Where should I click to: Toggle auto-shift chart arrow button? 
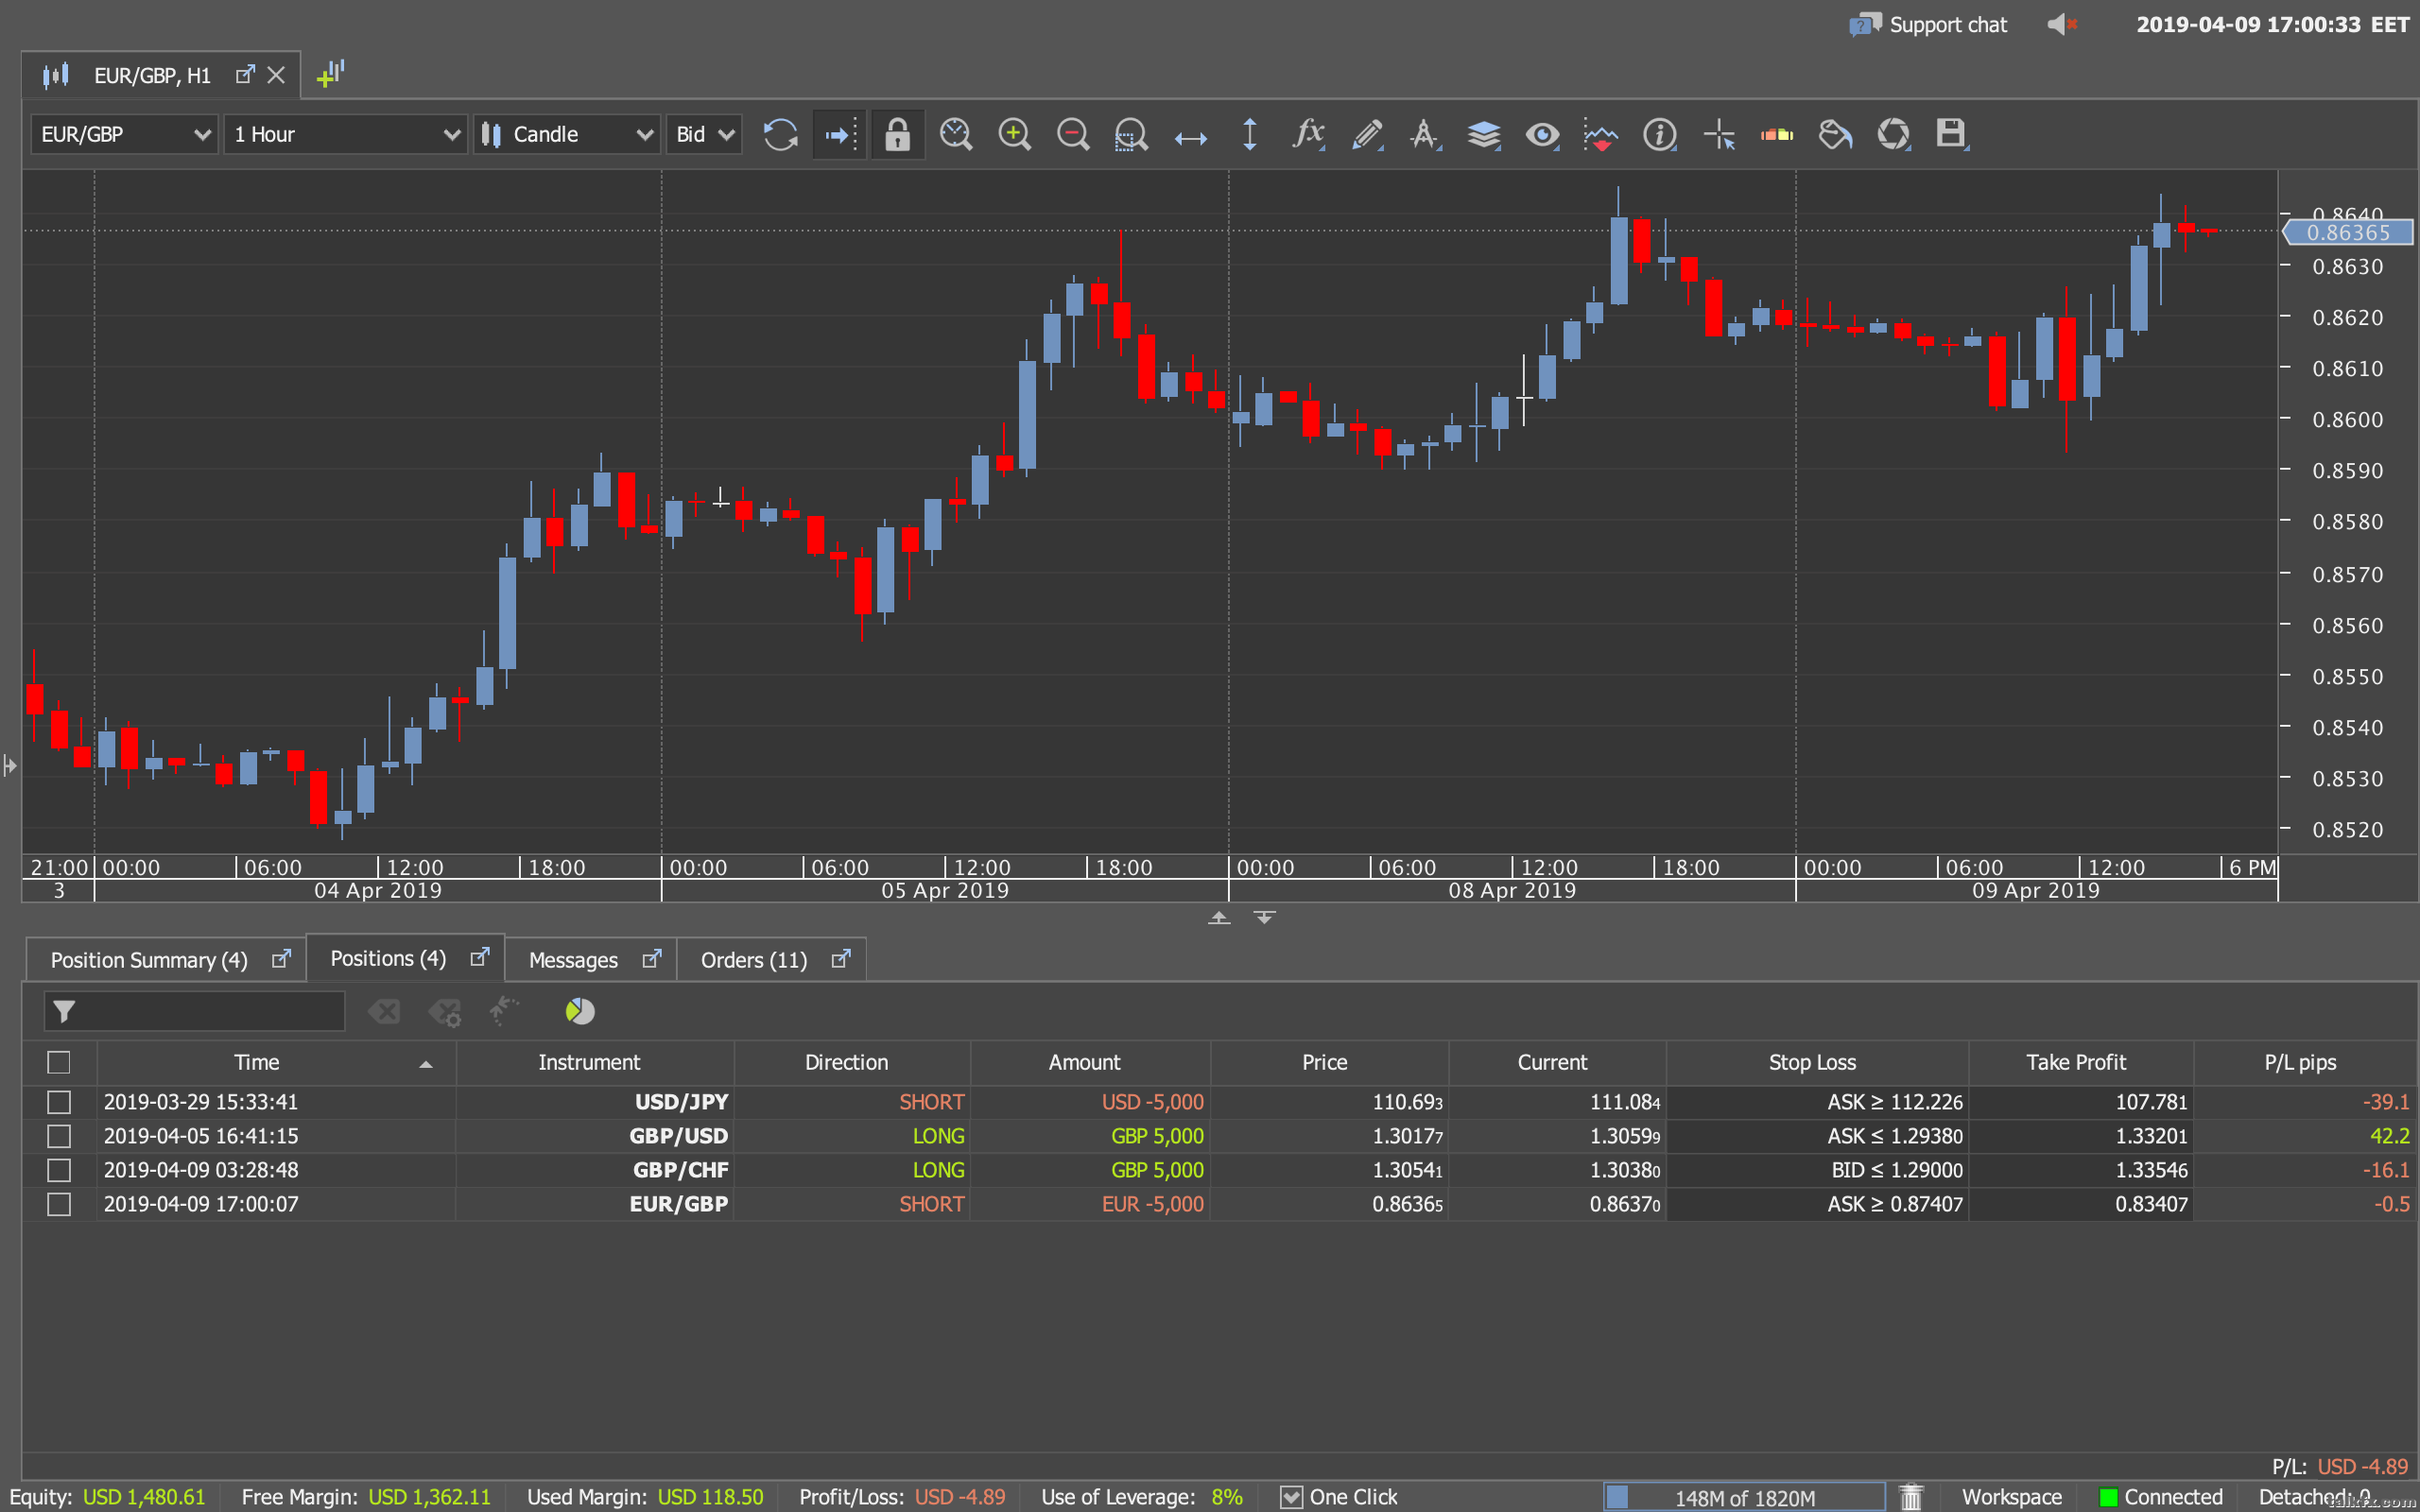(x=839, y=134)
